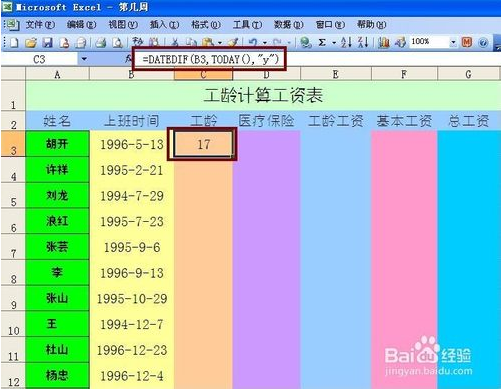The image size is (501, 389).
Task: Click the Excel workbook icon left of the File menu
Action: [x=12, y=25]
